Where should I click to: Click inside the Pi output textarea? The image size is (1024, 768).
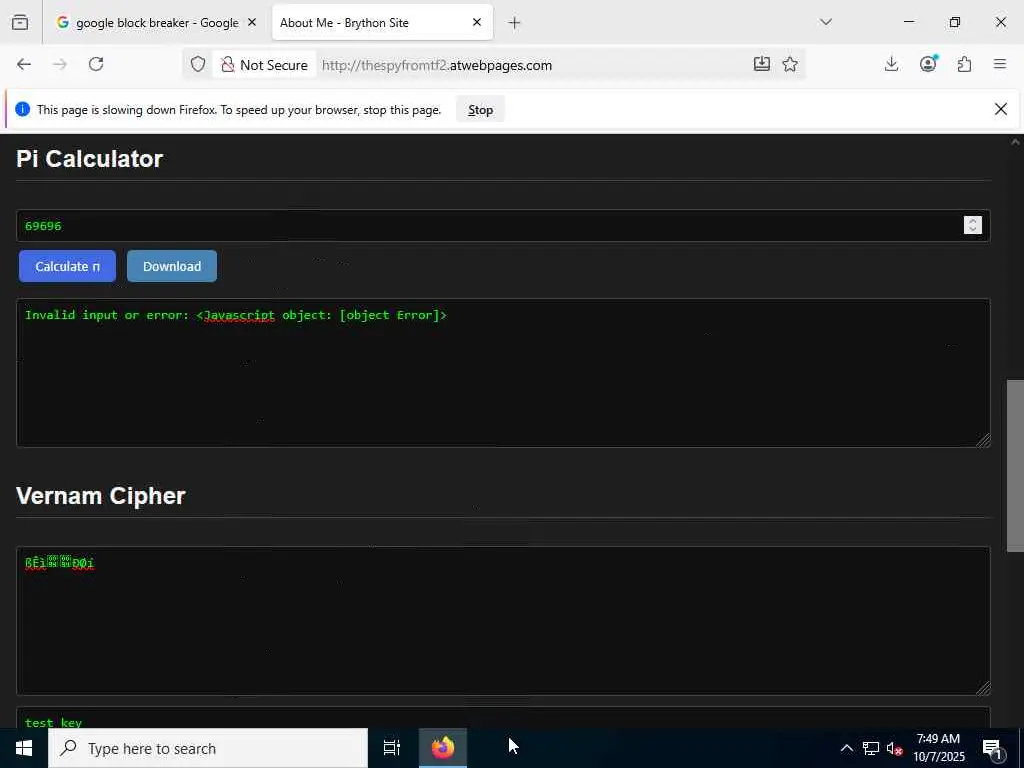click(503, 373)
